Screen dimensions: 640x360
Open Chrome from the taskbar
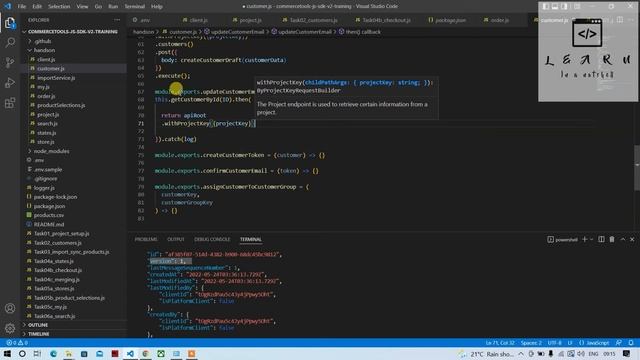click(145, 353)
